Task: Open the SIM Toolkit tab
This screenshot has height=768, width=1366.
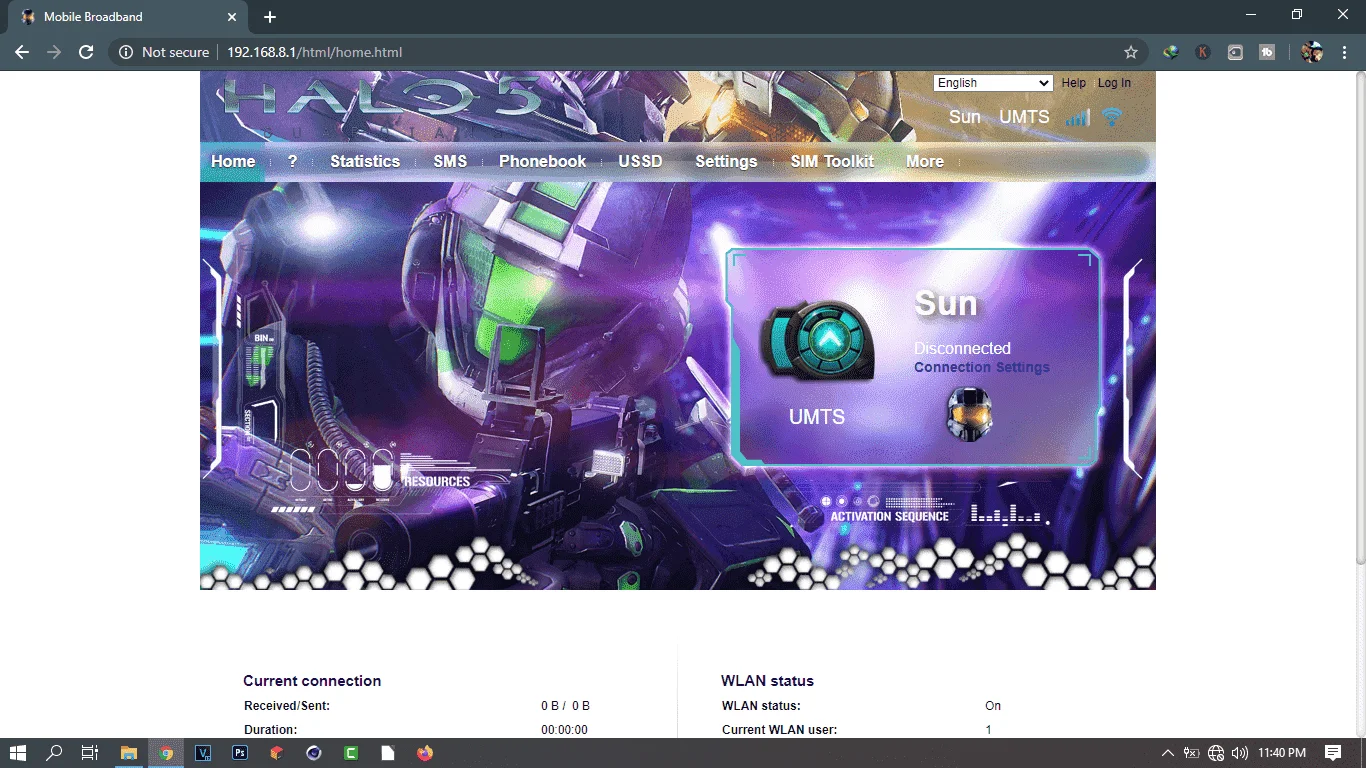Action: point(832,161)
